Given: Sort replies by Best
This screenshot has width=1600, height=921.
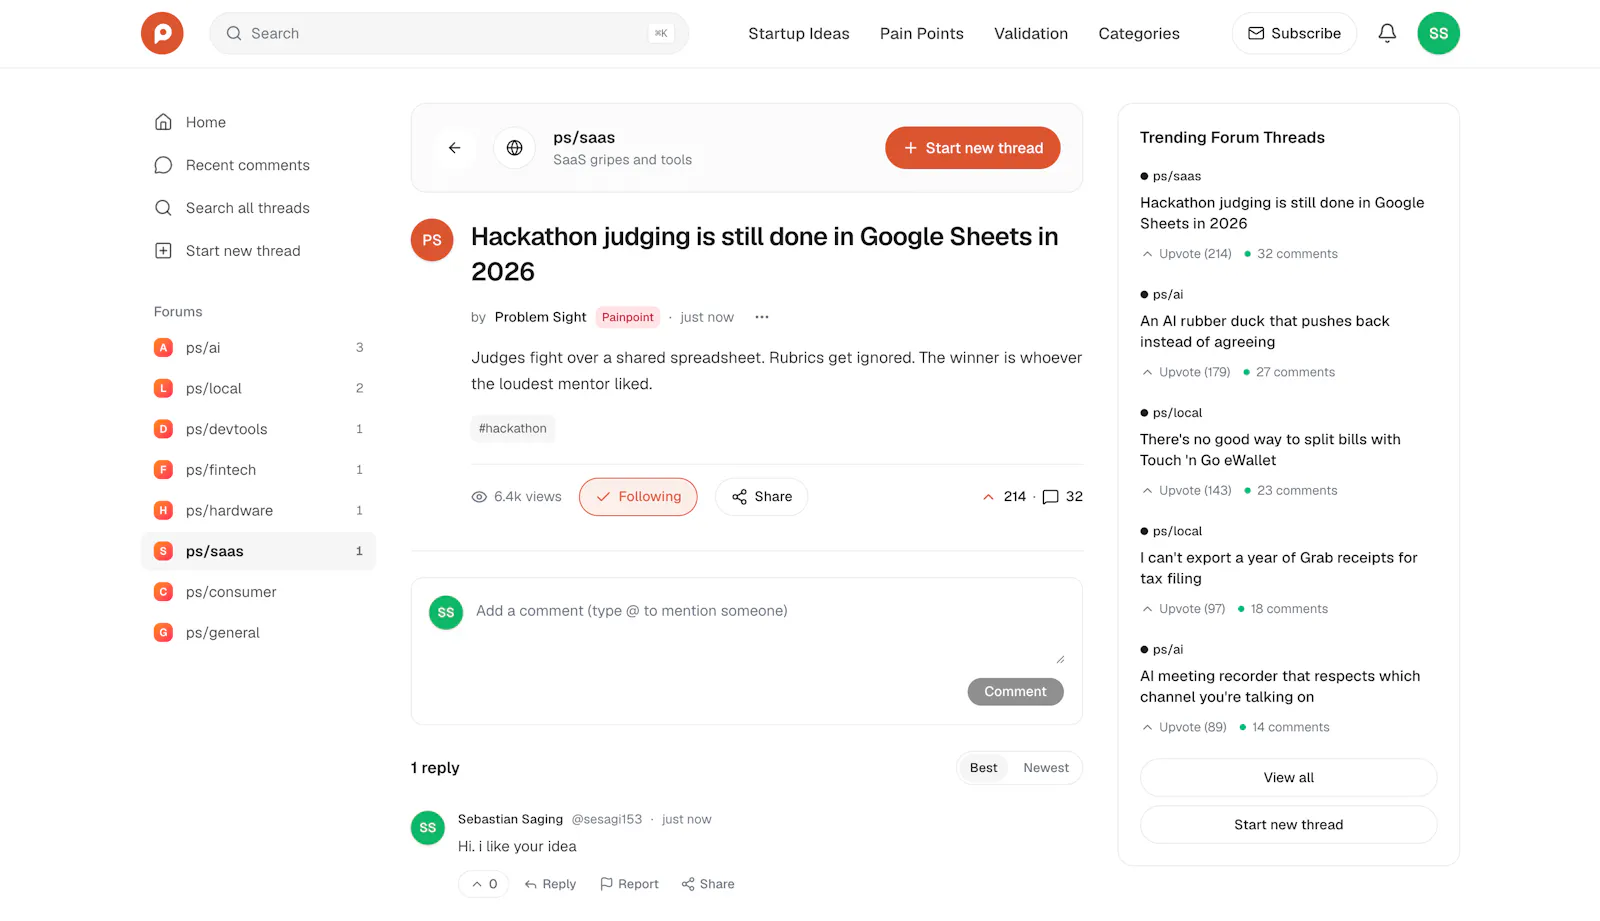Looking at the screenshot, I should (x=983, y=768).
